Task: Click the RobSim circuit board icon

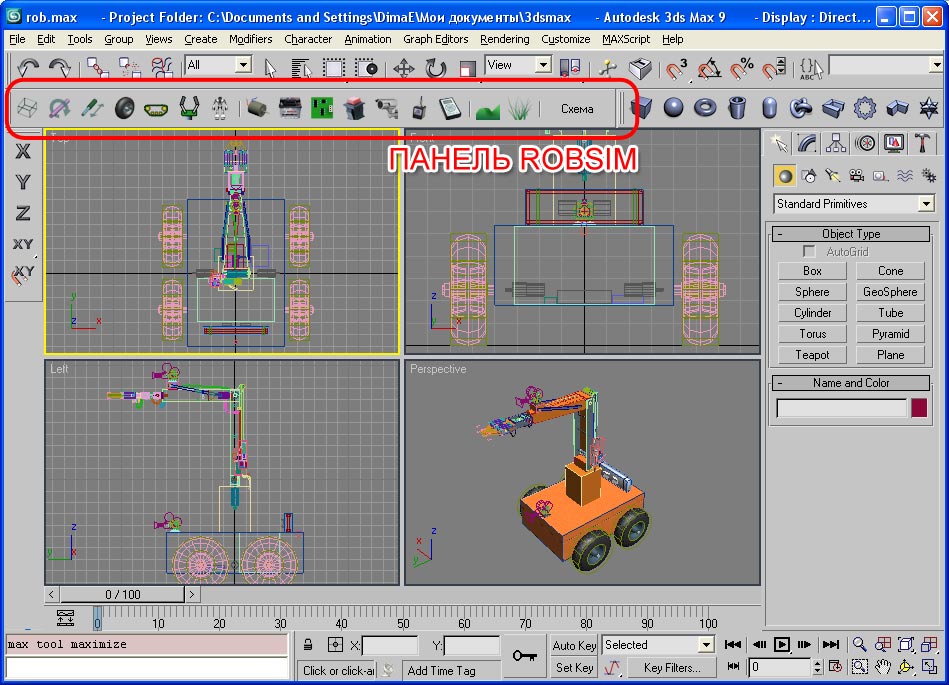Action: coord(322,108)
